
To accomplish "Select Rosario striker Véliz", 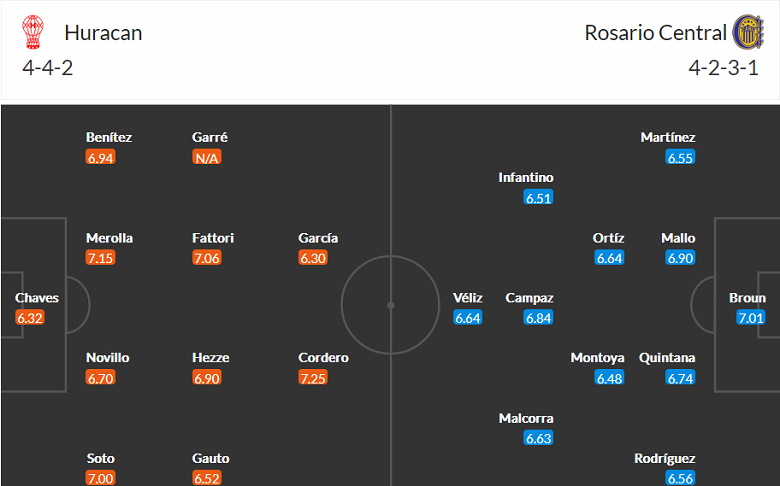I will tap(468, 298).
